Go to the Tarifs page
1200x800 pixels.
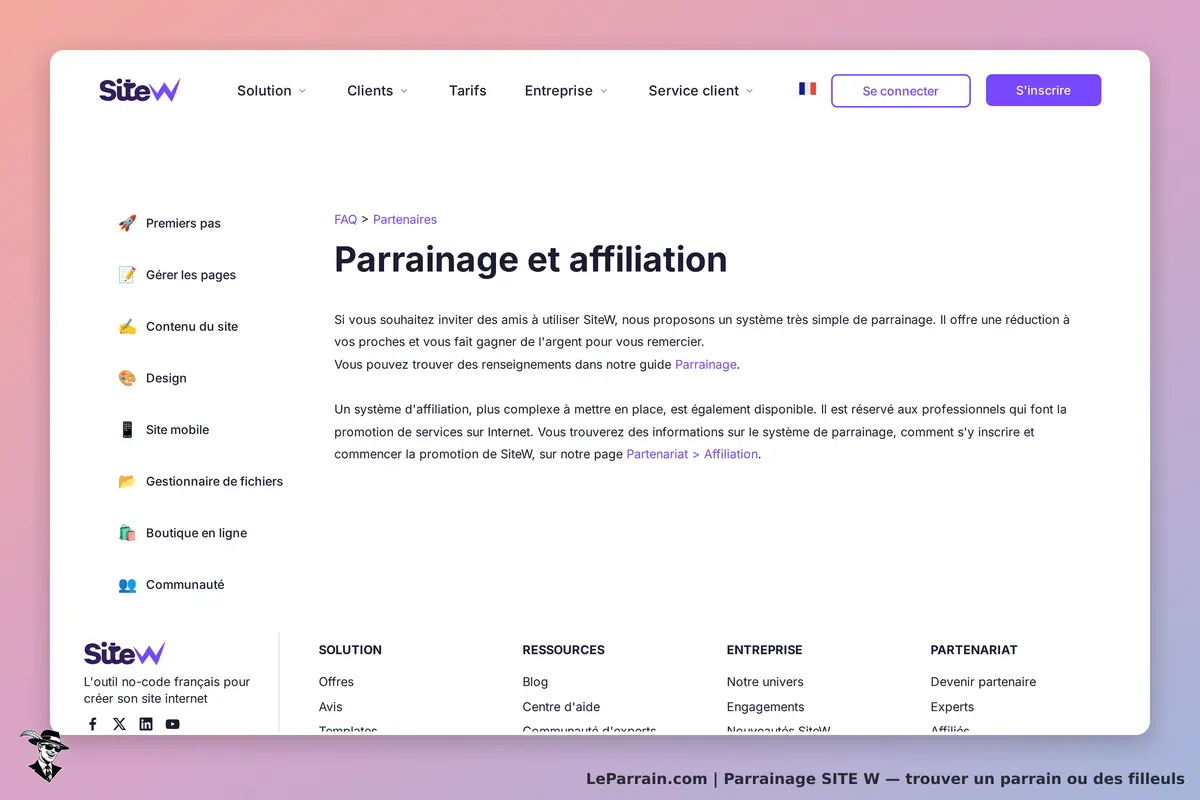(468, 90)
